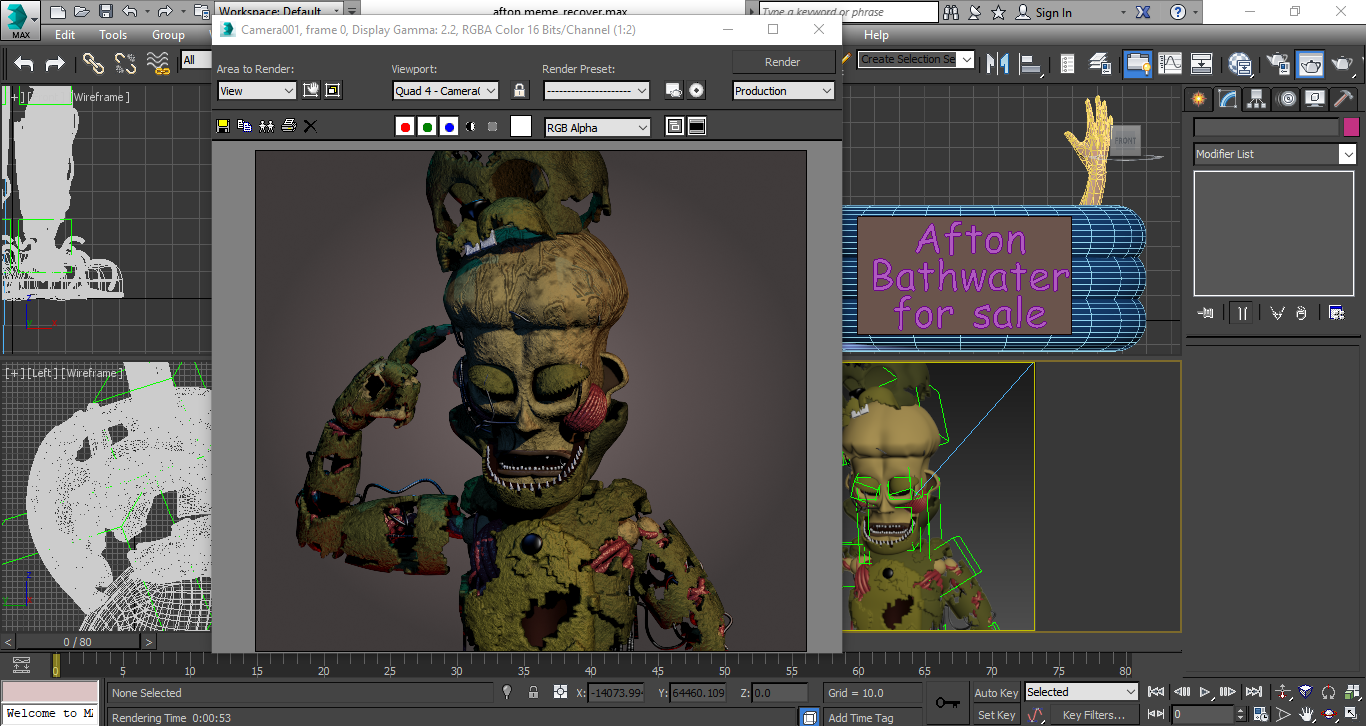This screenshot has height=726, width=1366.
Task: Toggle green channel in render window
Action: click(x=427, y=127)
